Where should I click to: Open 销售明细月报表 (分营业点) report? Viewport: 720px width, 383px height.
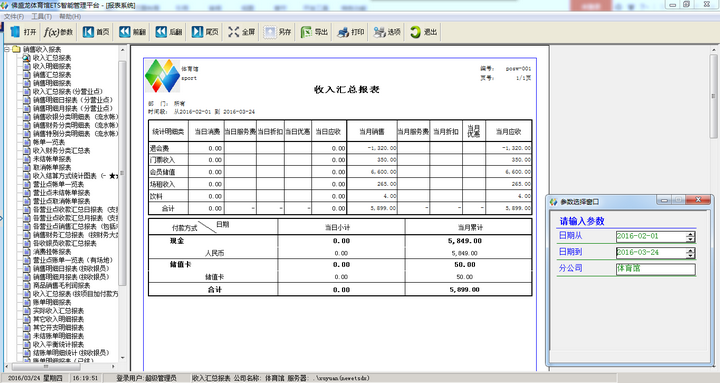73,108
